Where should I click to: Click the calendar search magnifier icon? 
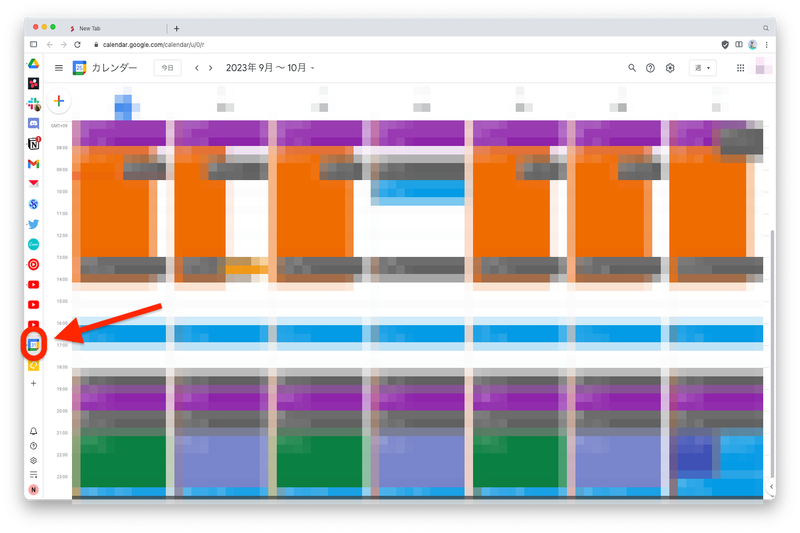632,68
